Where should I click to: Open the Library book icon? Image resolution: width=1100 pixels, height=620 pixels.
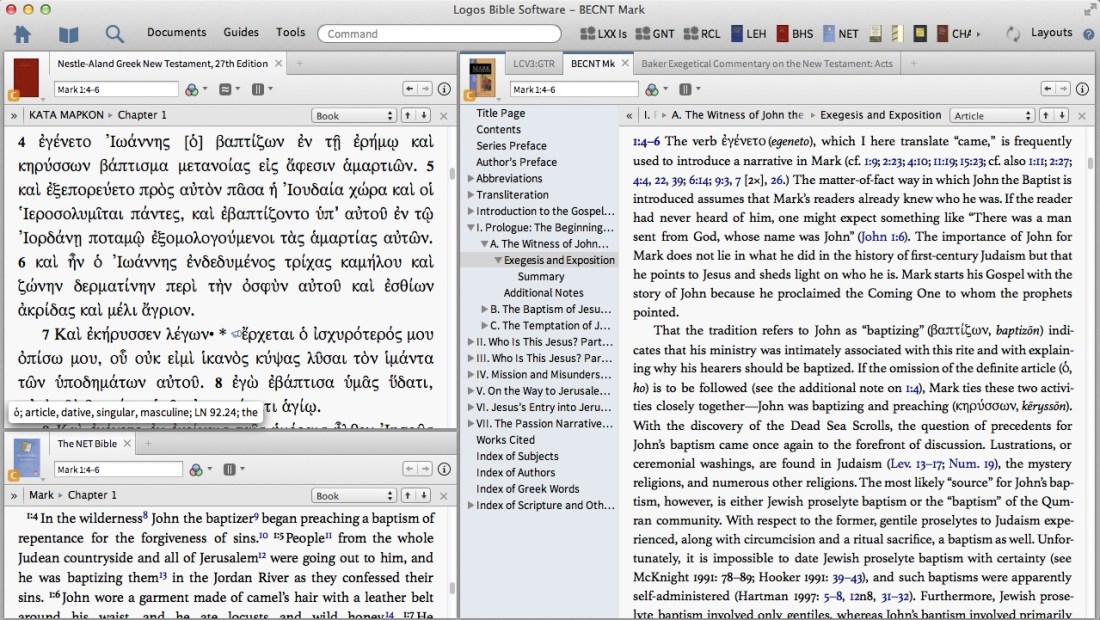coord(68,34)
